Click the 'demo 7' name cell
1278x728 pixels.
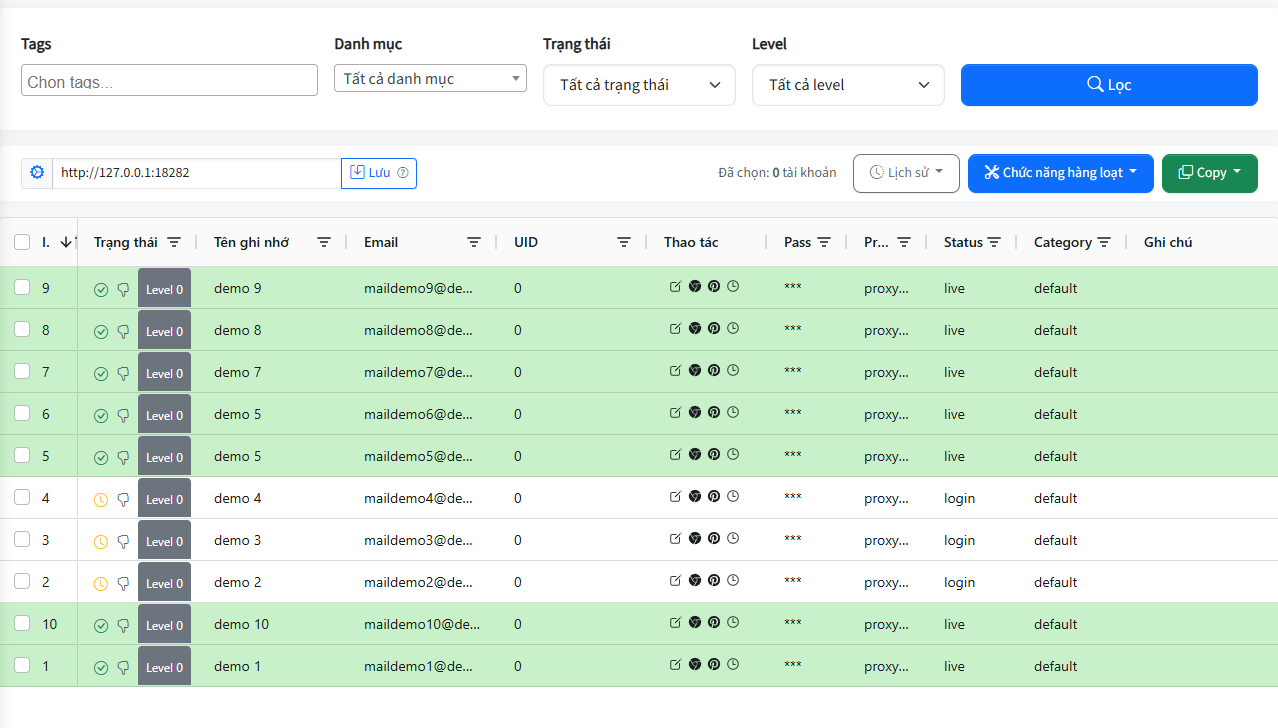238,372
